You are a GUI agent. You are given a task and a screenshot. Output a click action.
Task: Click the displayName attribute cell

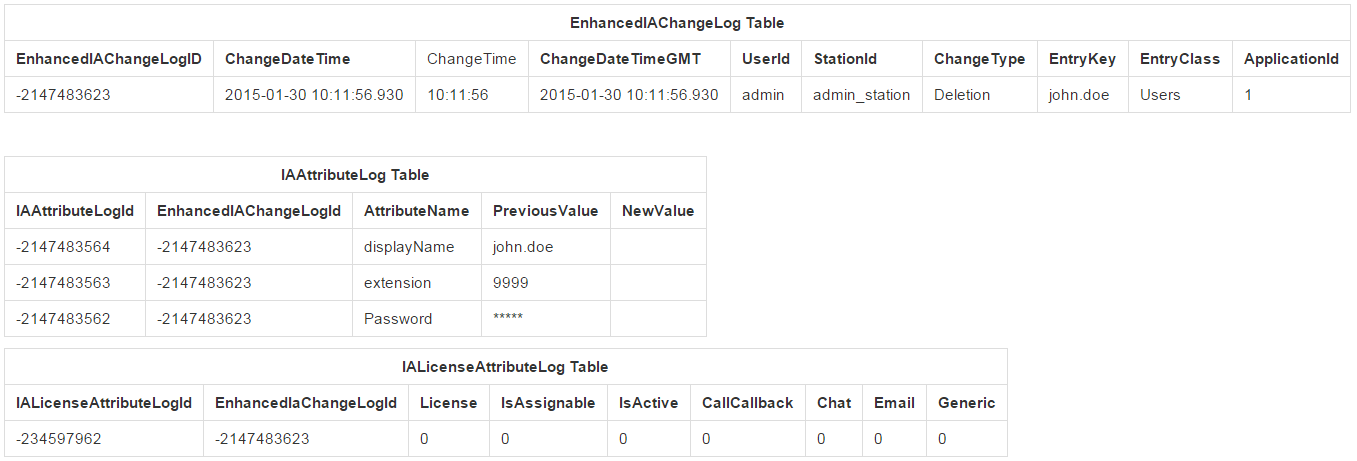click(x=409, y=247)
